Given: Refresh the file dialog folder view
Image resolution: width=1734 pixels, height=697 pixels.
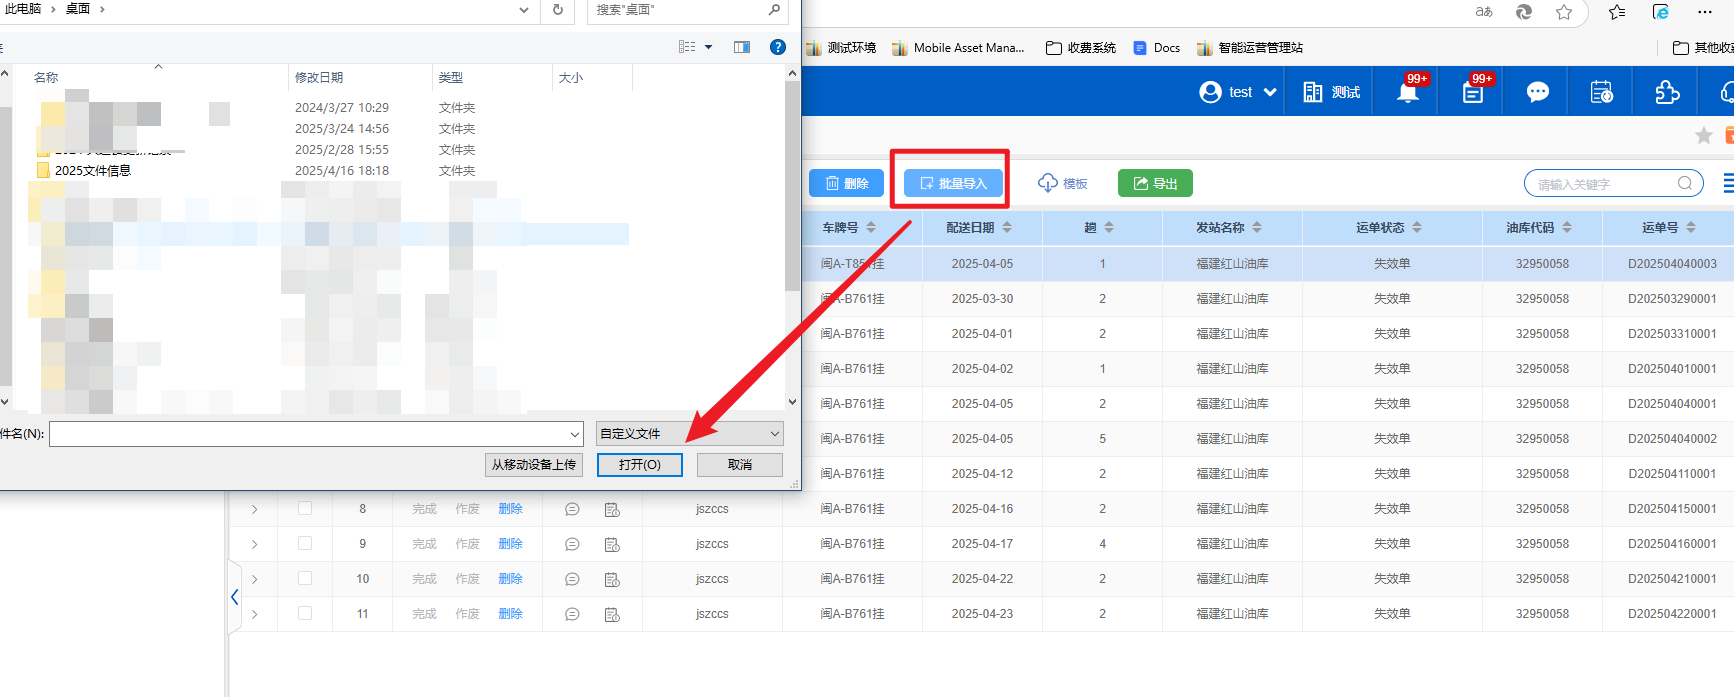Looking at the screenshot, I should 558,10.
